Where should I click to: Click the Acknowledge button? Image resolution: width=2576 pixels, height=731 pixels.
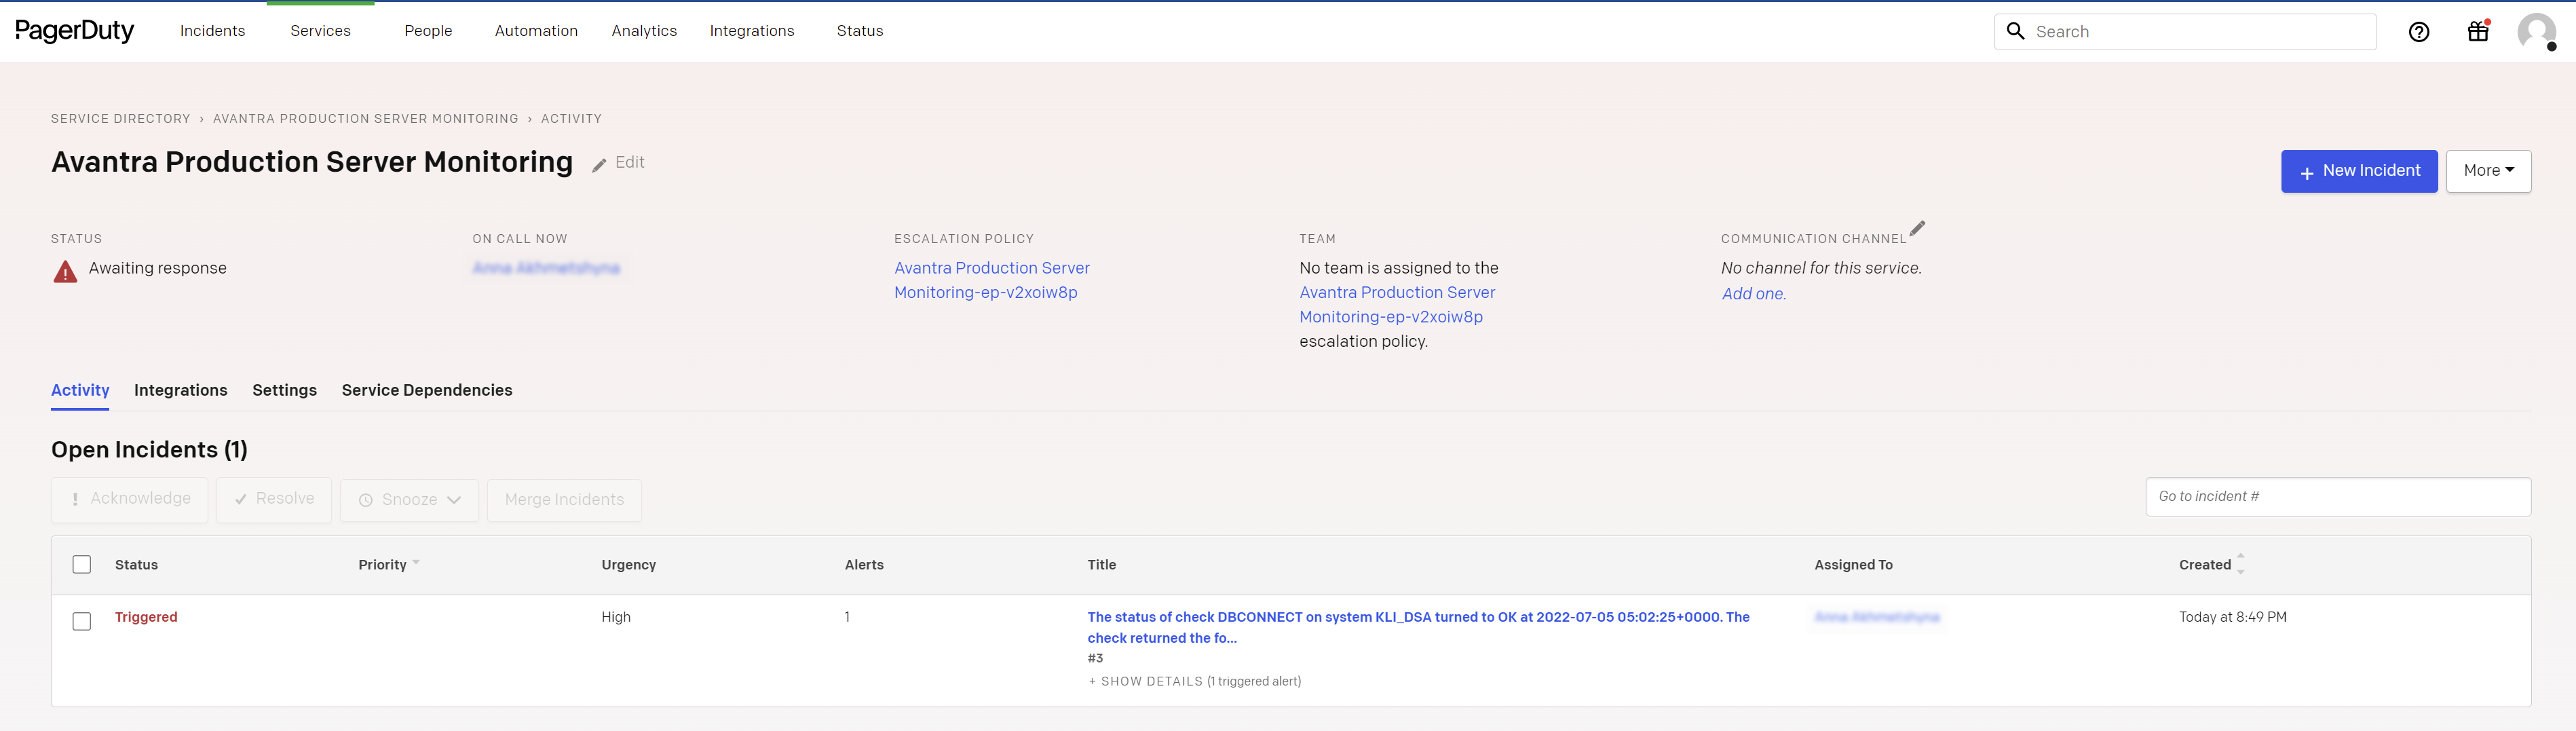coord(130,500)
